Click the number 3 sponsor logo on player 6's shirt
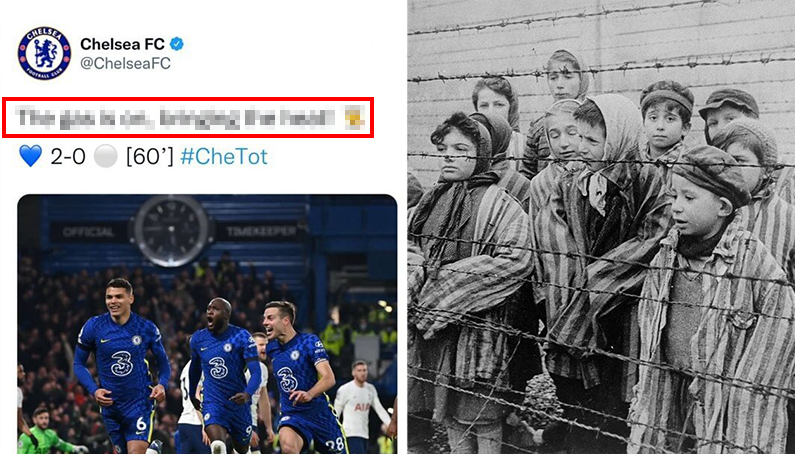The width and height of the screenshot is (795, 454). pos(122,364)
